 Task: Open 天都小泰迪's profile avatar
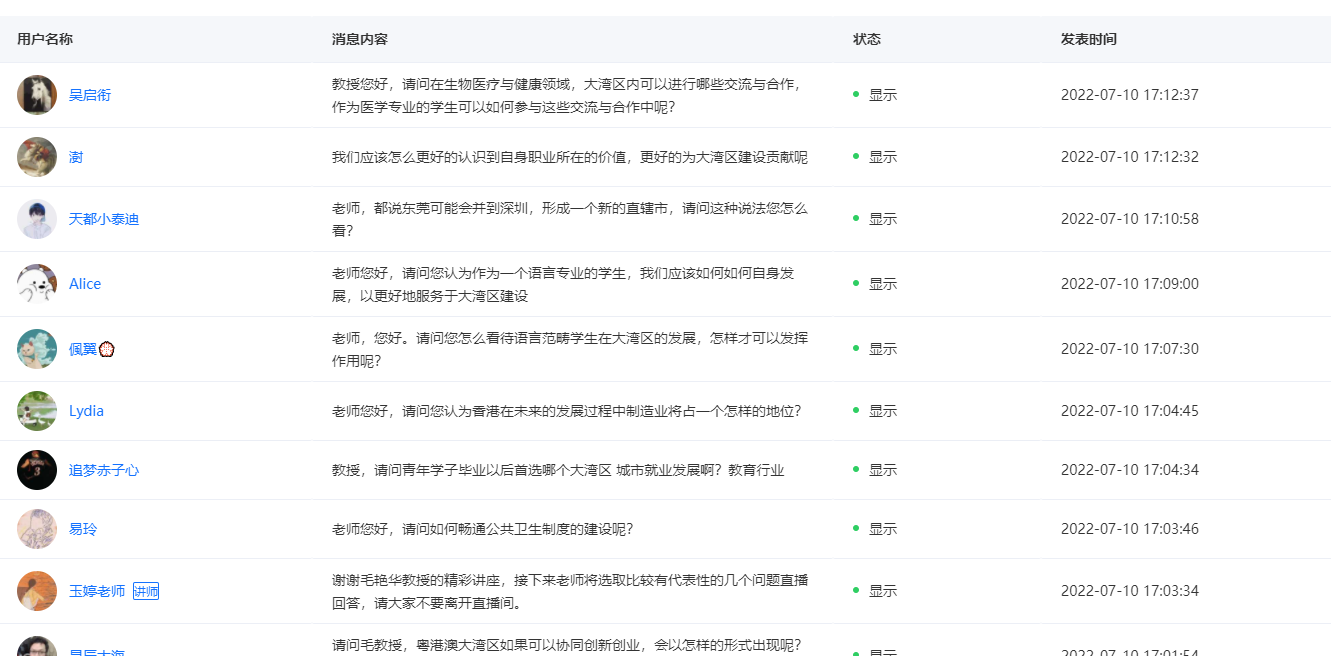coord(37,219)
